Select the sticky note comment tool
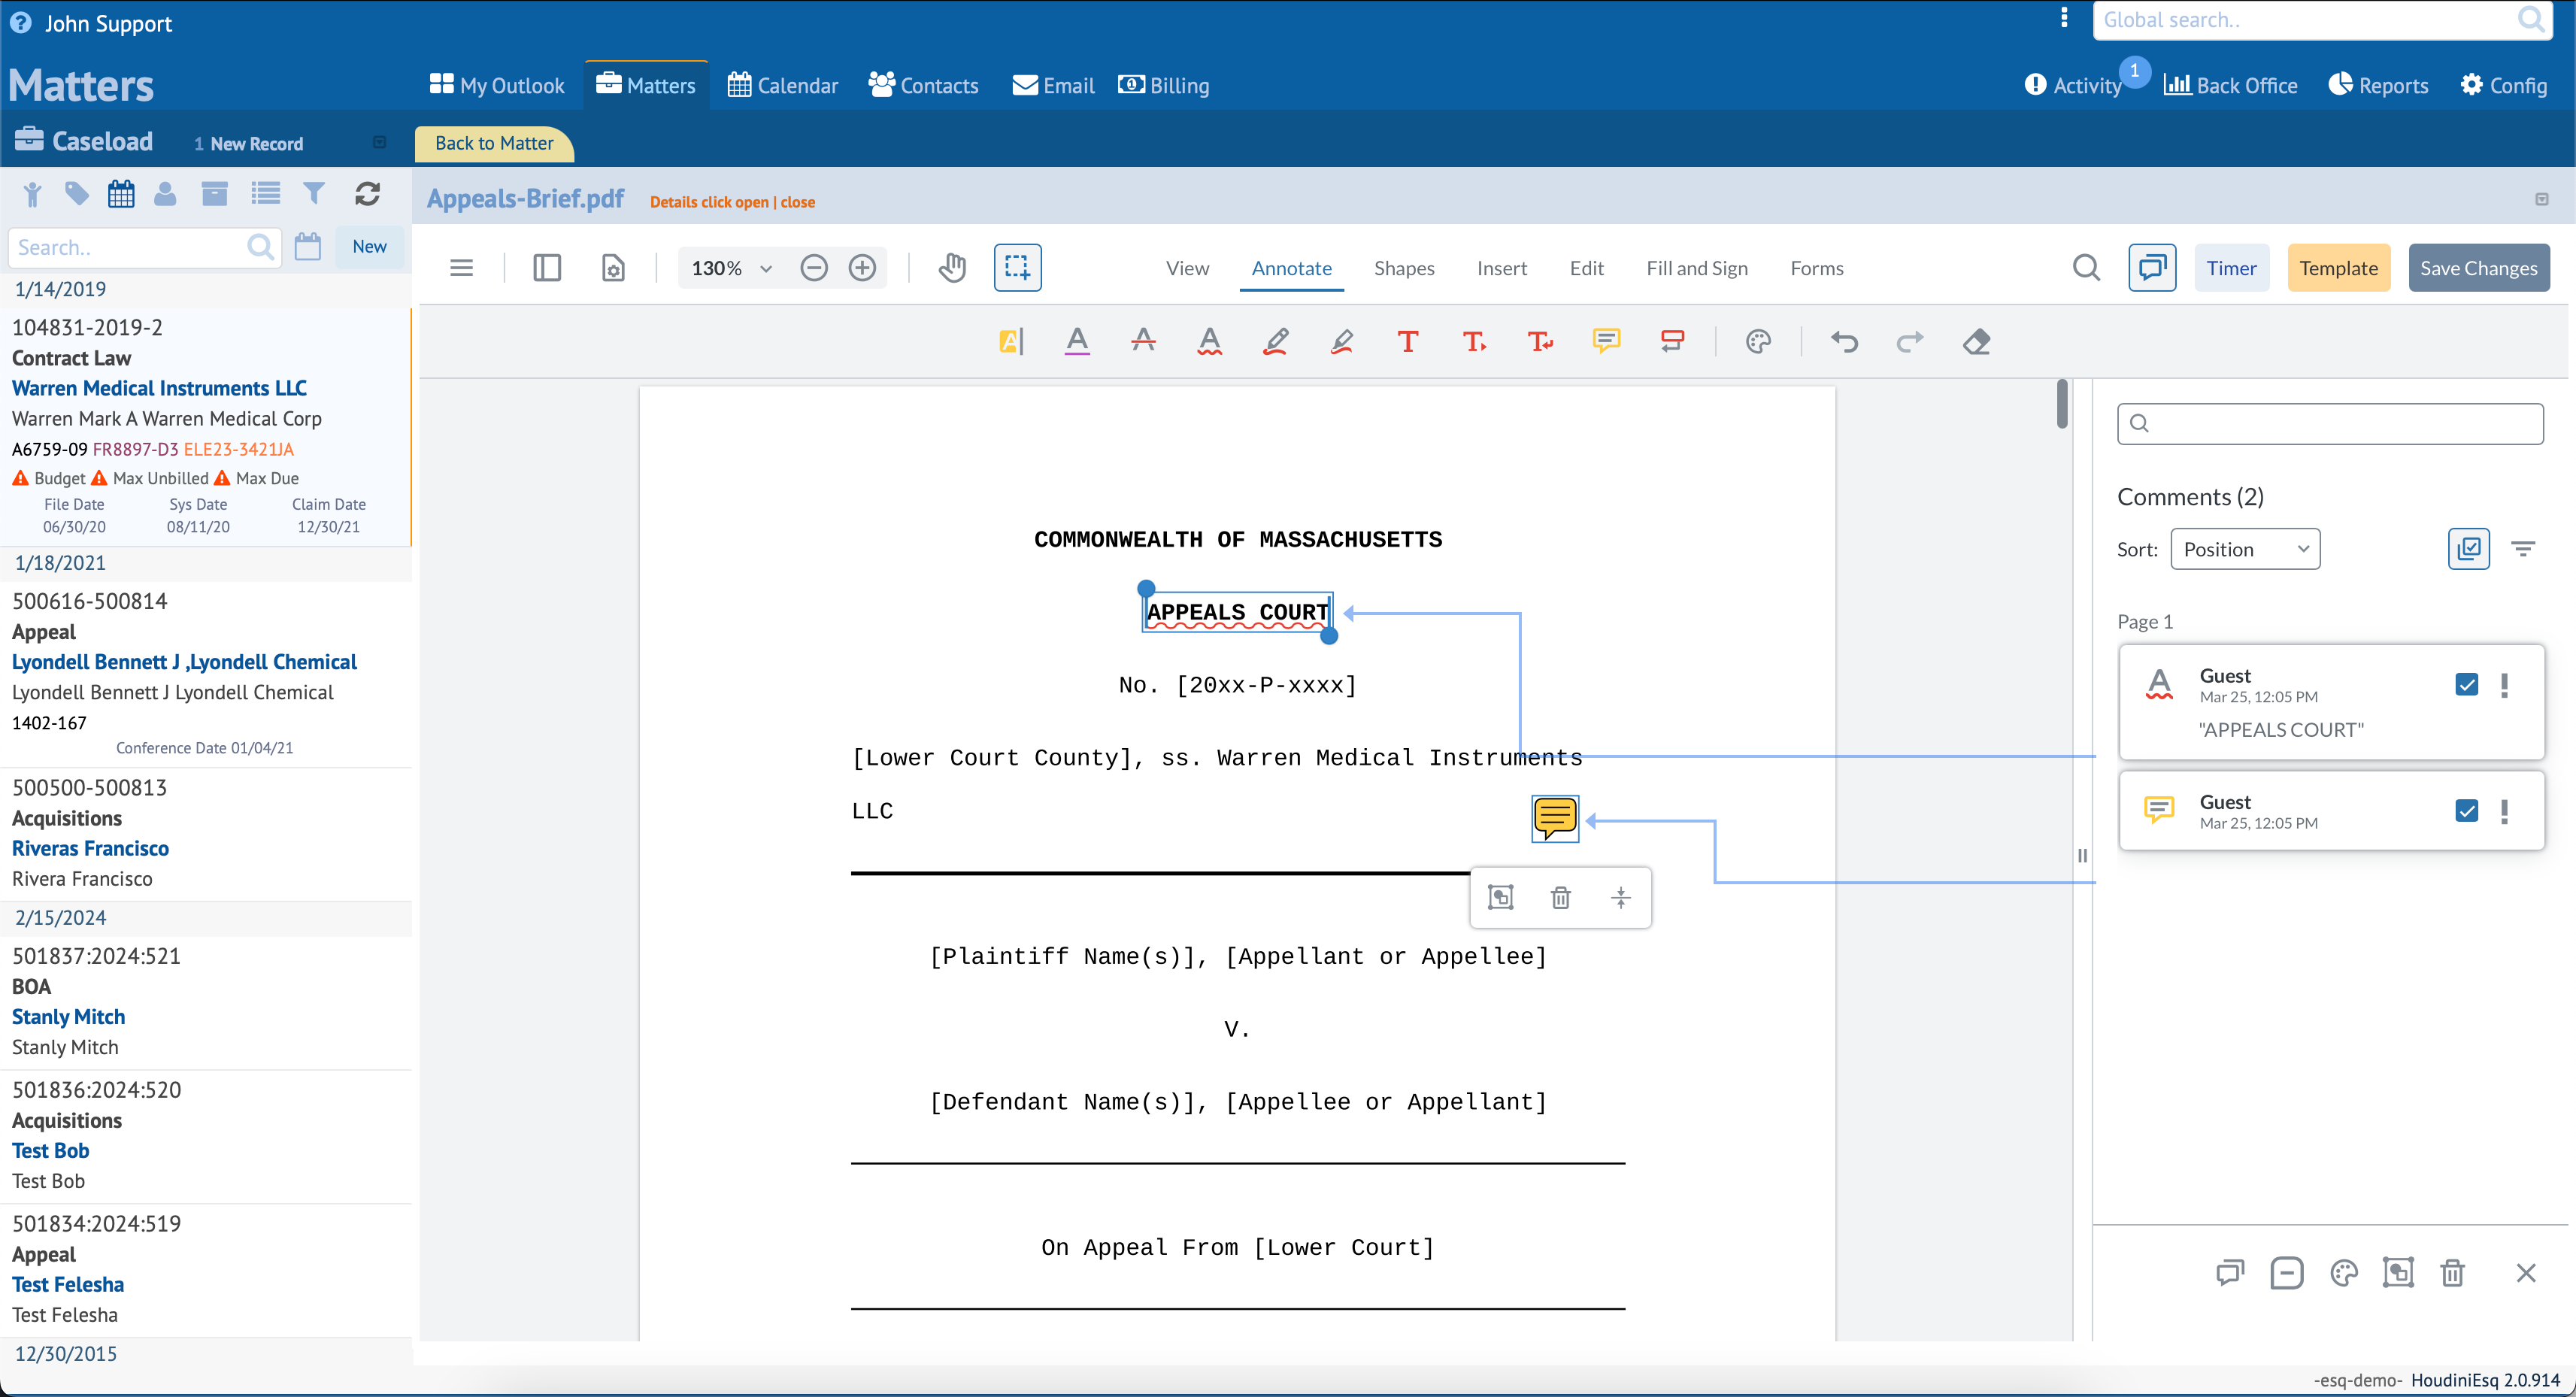Screen dimensions: 2576x1397 [1606, 342]
